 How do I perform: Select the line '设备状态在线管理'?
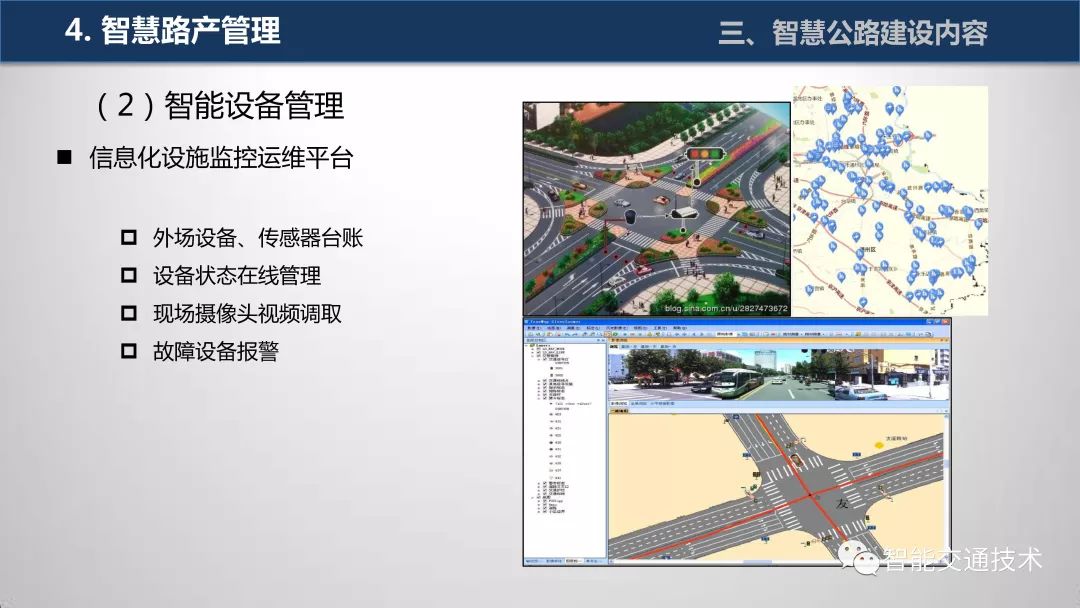237,275
